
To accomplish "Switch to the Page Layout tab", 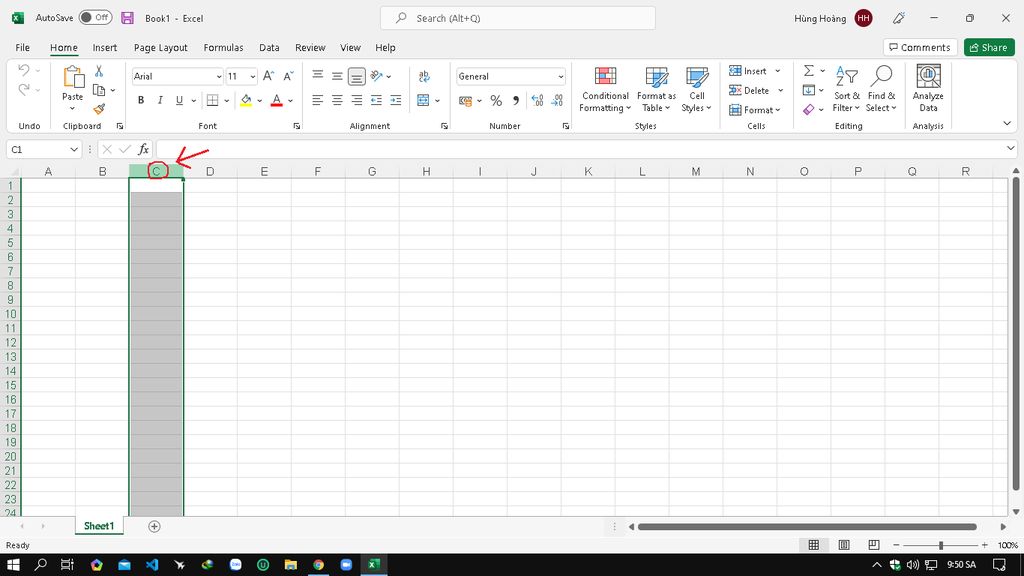I will [160, 47].
